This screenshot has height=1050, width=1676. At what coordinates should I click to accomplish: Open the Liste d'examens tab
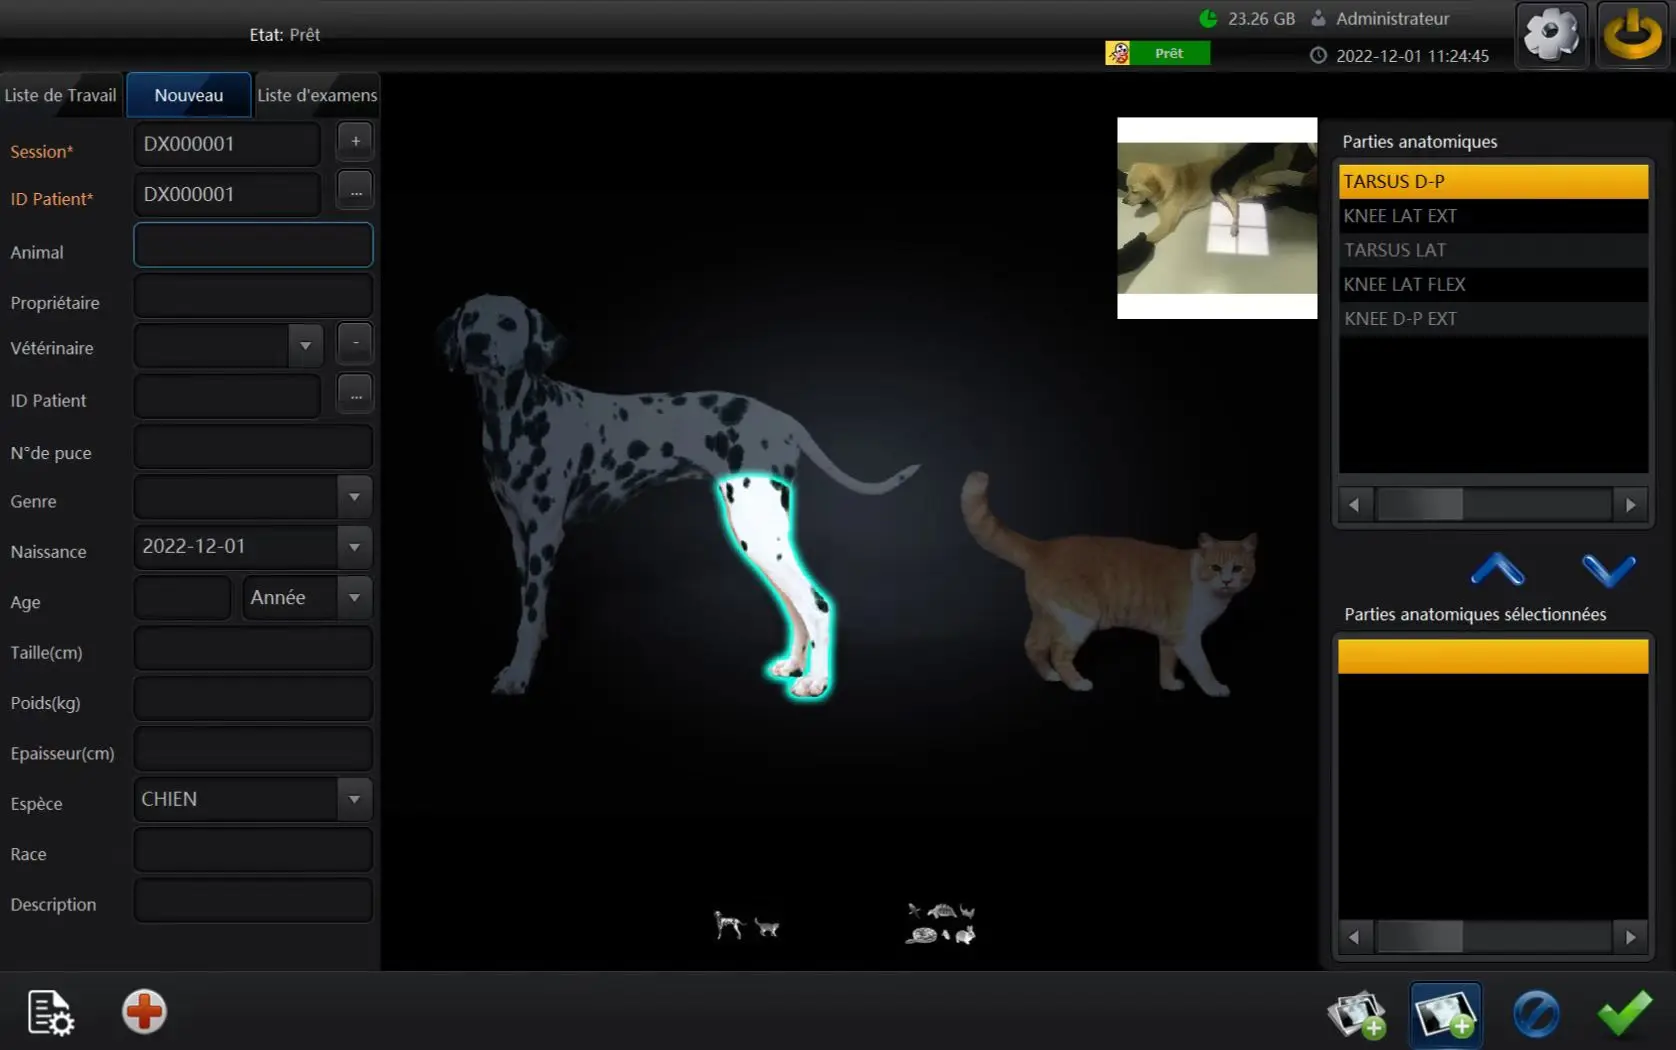(x=317, y=95)
